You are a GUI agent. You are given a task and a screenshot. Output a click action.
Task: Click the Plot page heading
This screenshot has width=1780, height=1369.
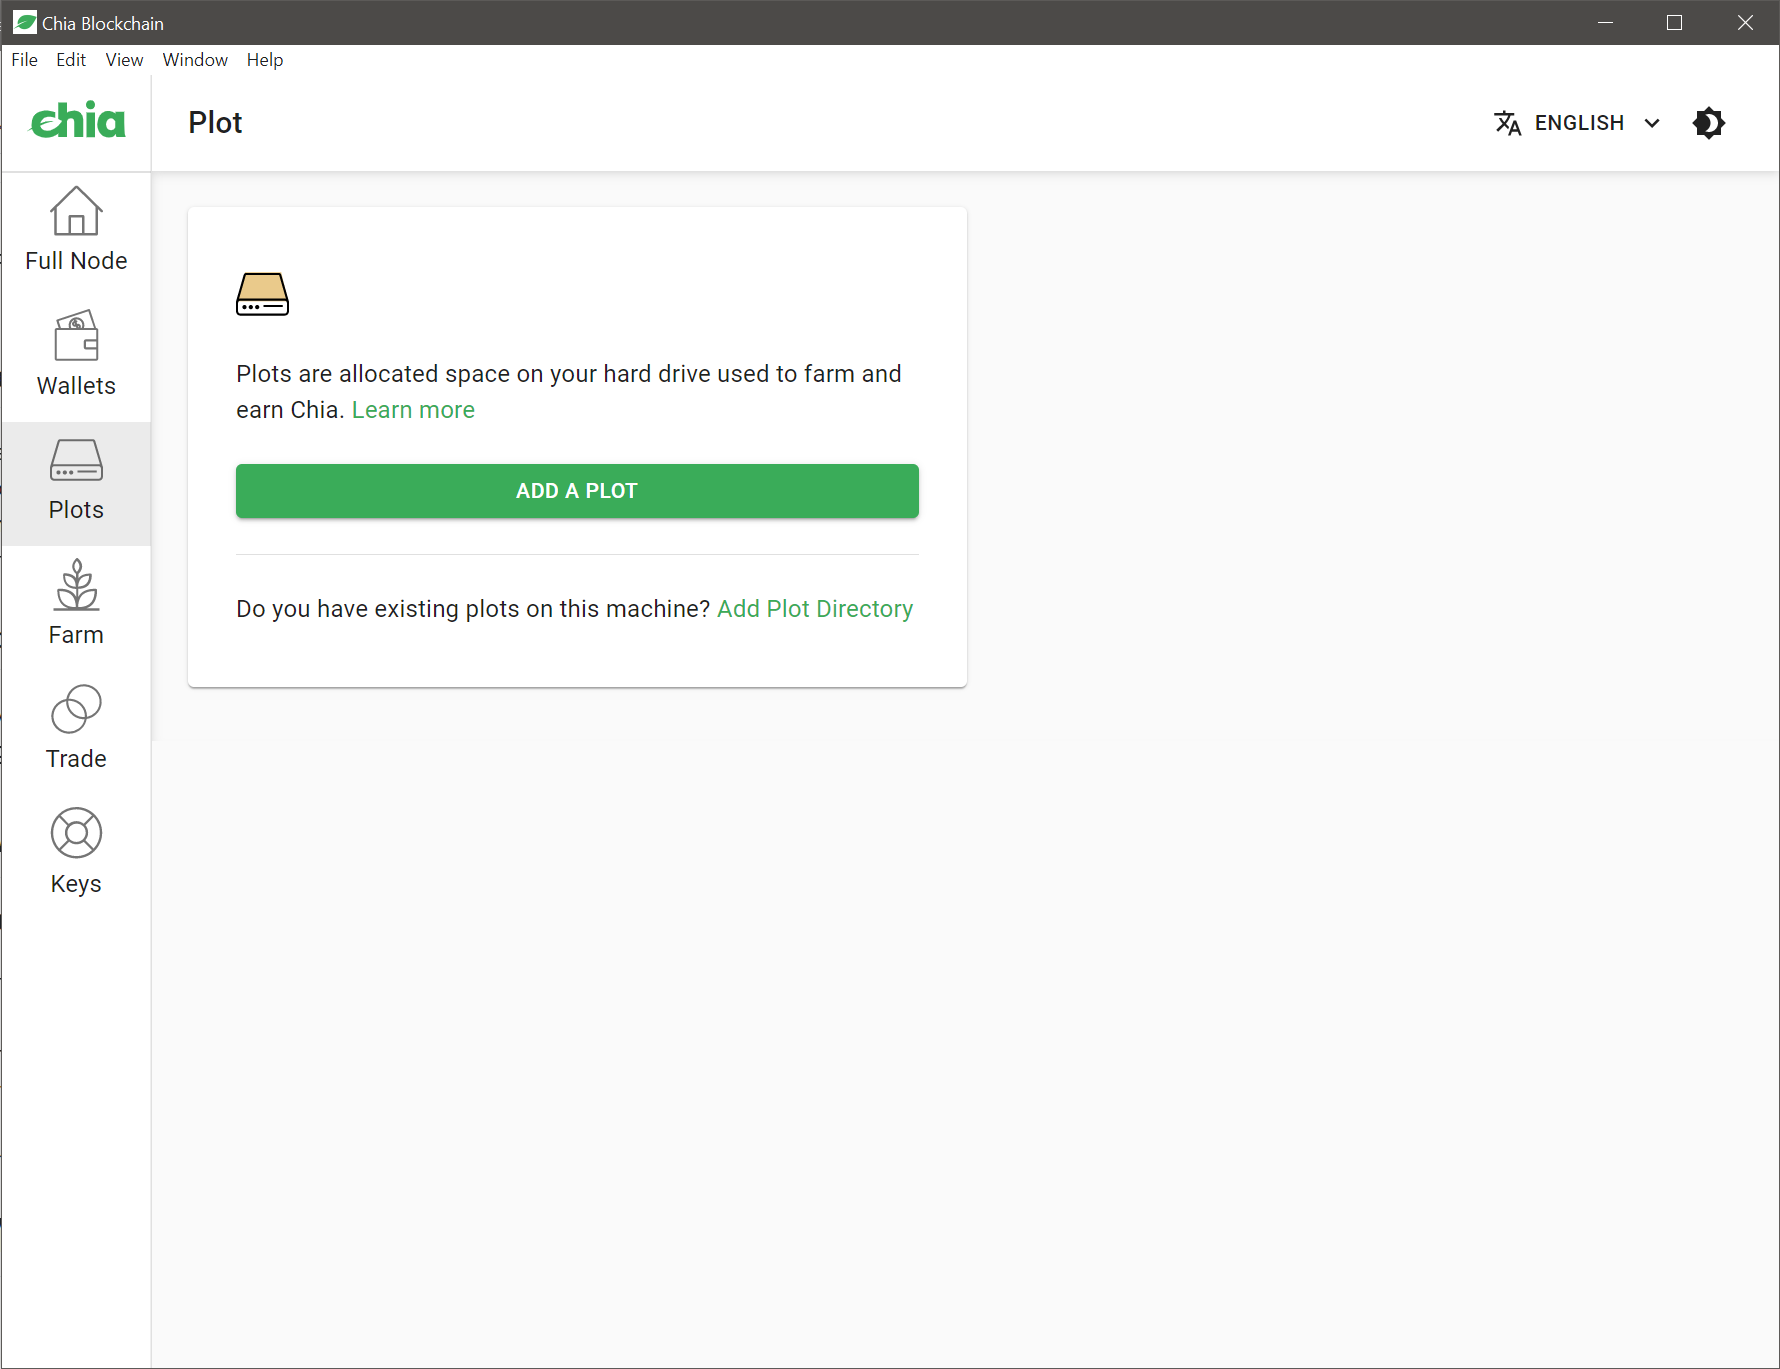pos(215,122)
